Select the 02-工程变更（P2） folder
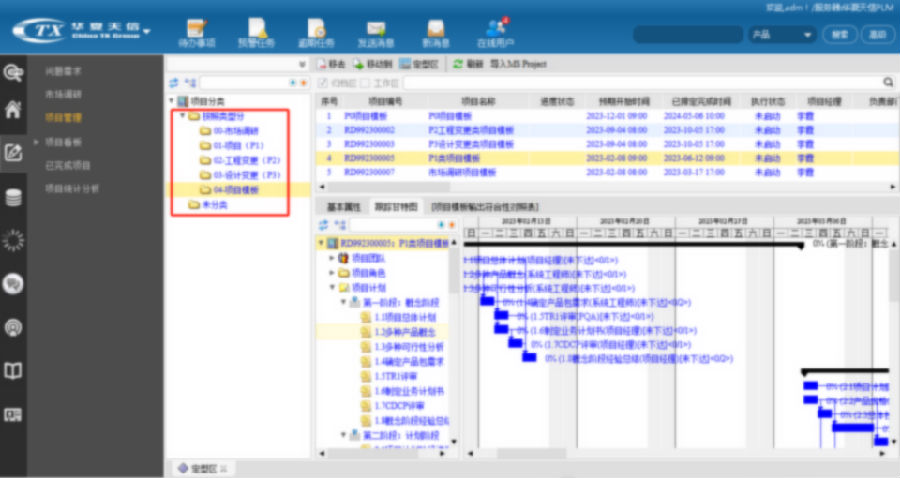The image size is (900, 478). point(247,160)
